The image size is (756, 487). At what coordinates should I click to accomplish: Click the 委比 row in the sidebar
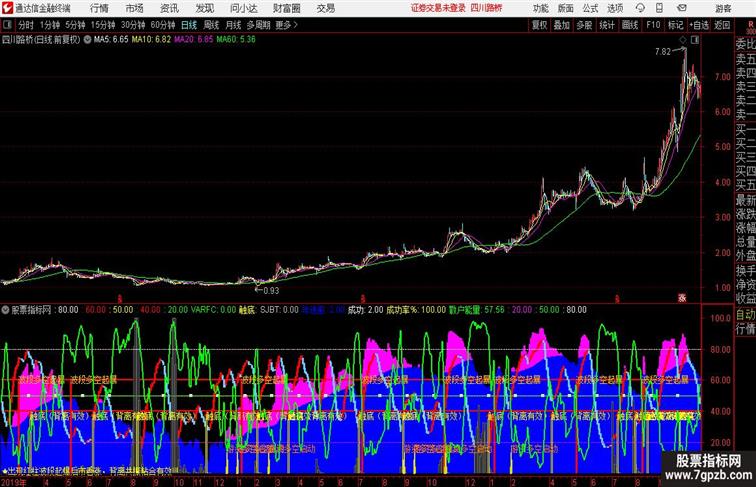(x=745, y=44)
